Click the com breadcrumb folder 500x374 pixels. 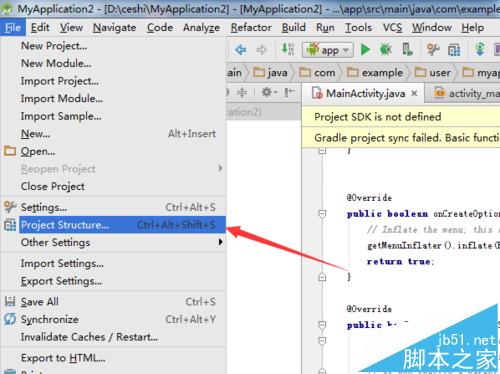pyautogui.click(x=317, y=73)
